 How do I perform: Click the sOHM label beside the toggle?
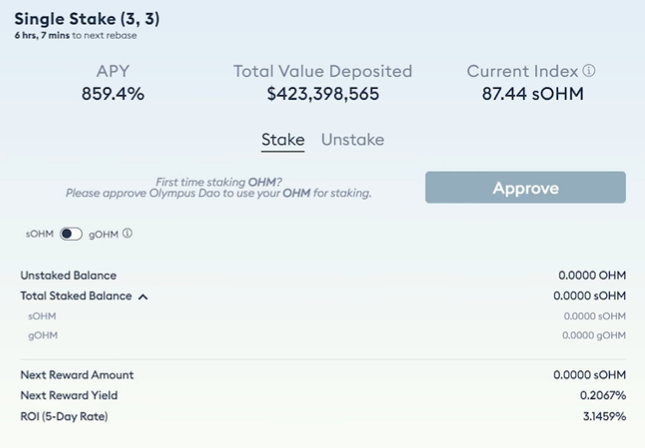[x=39, y=234]
